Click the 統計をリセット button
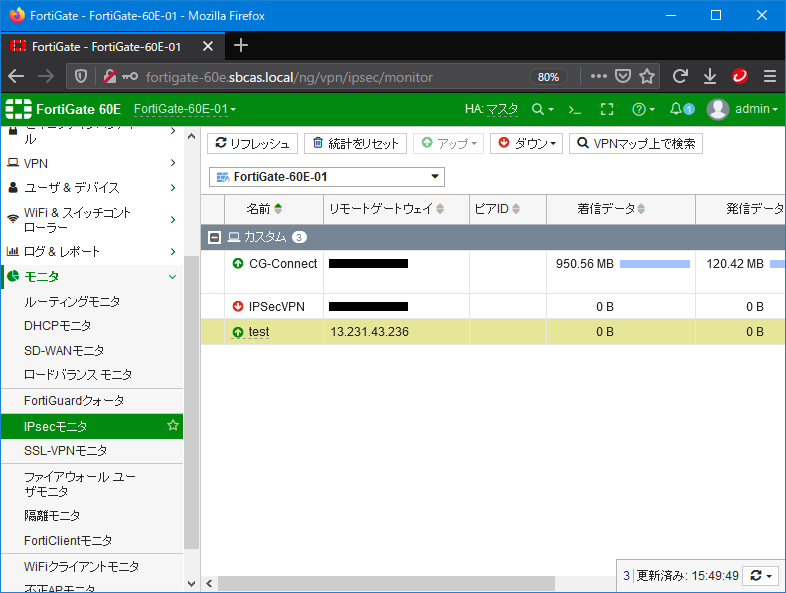The image size is (786, 593). tap(355, 143)
